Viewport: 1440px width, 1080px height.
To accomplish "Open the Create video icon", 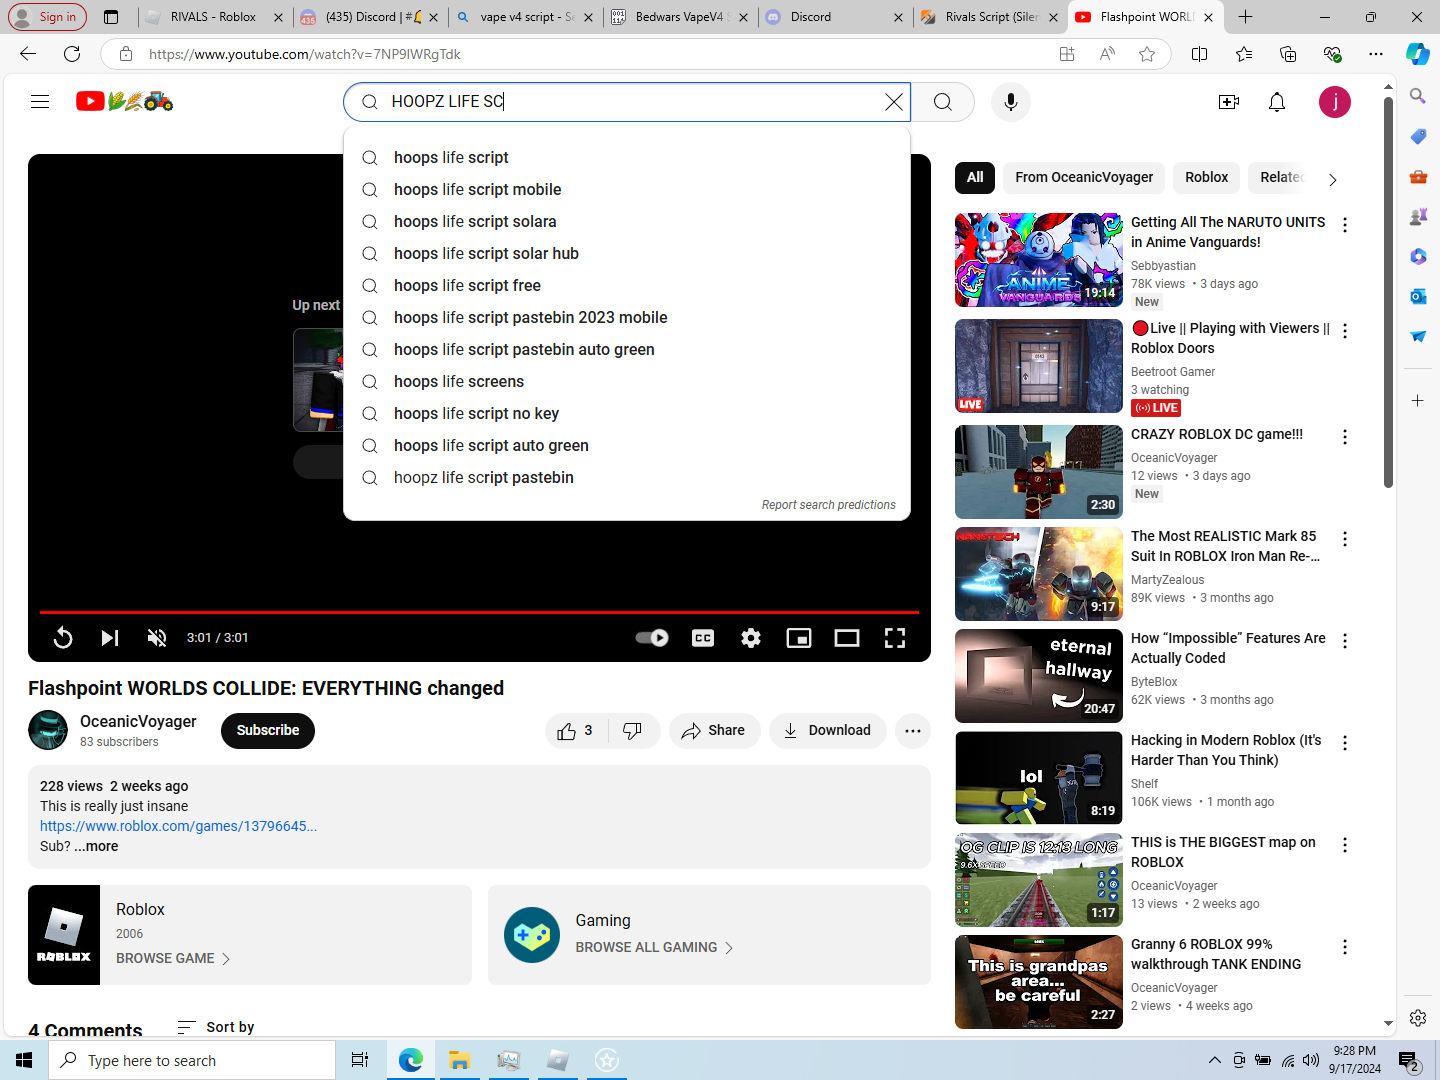I will (1229, 102).
